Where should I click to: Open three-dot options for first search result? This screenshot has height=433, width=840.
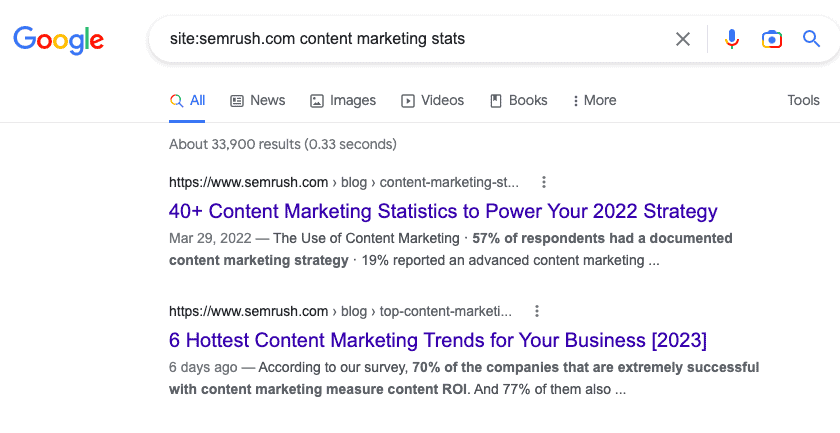(x=544, y=182)
